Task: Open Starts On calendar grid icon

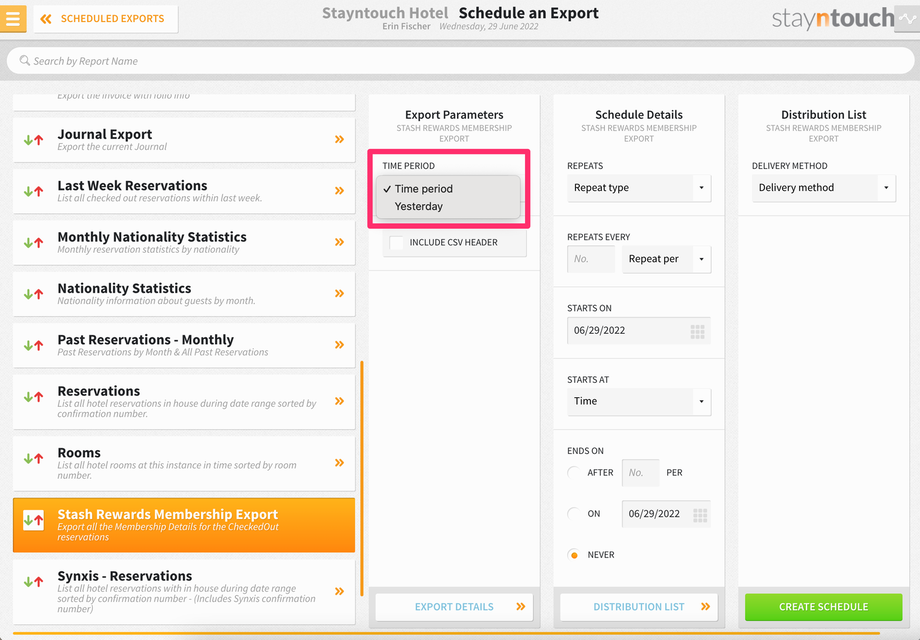Action: [698, 331]
